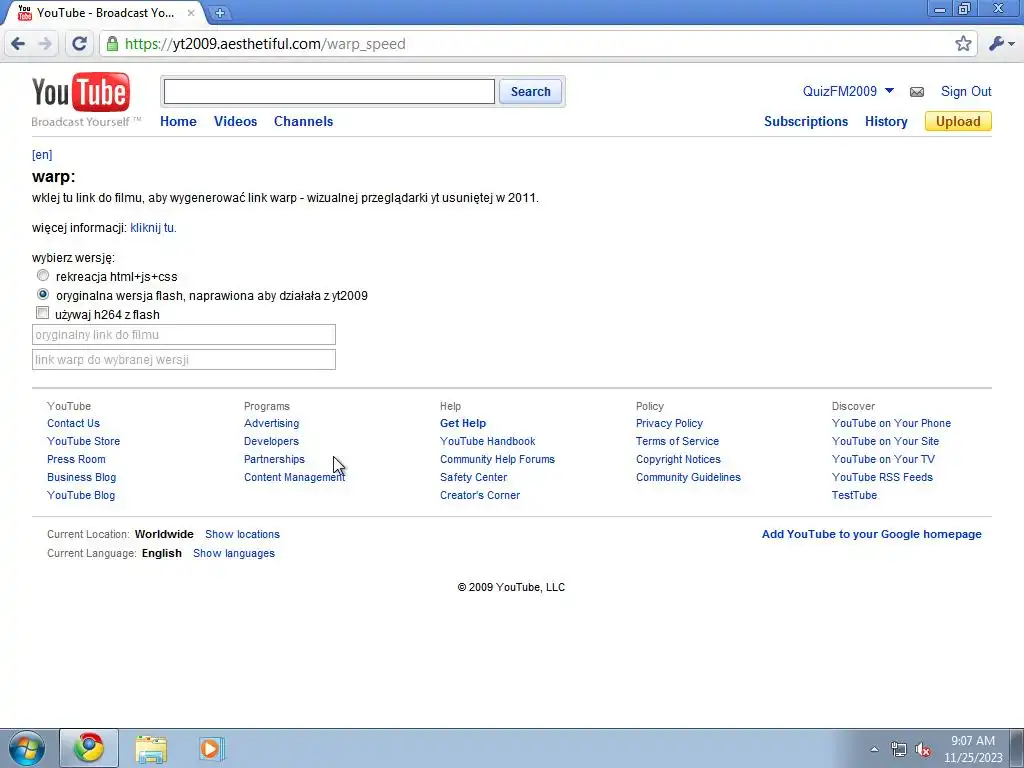Open the YouTube Store footer link

coord(84,441)
